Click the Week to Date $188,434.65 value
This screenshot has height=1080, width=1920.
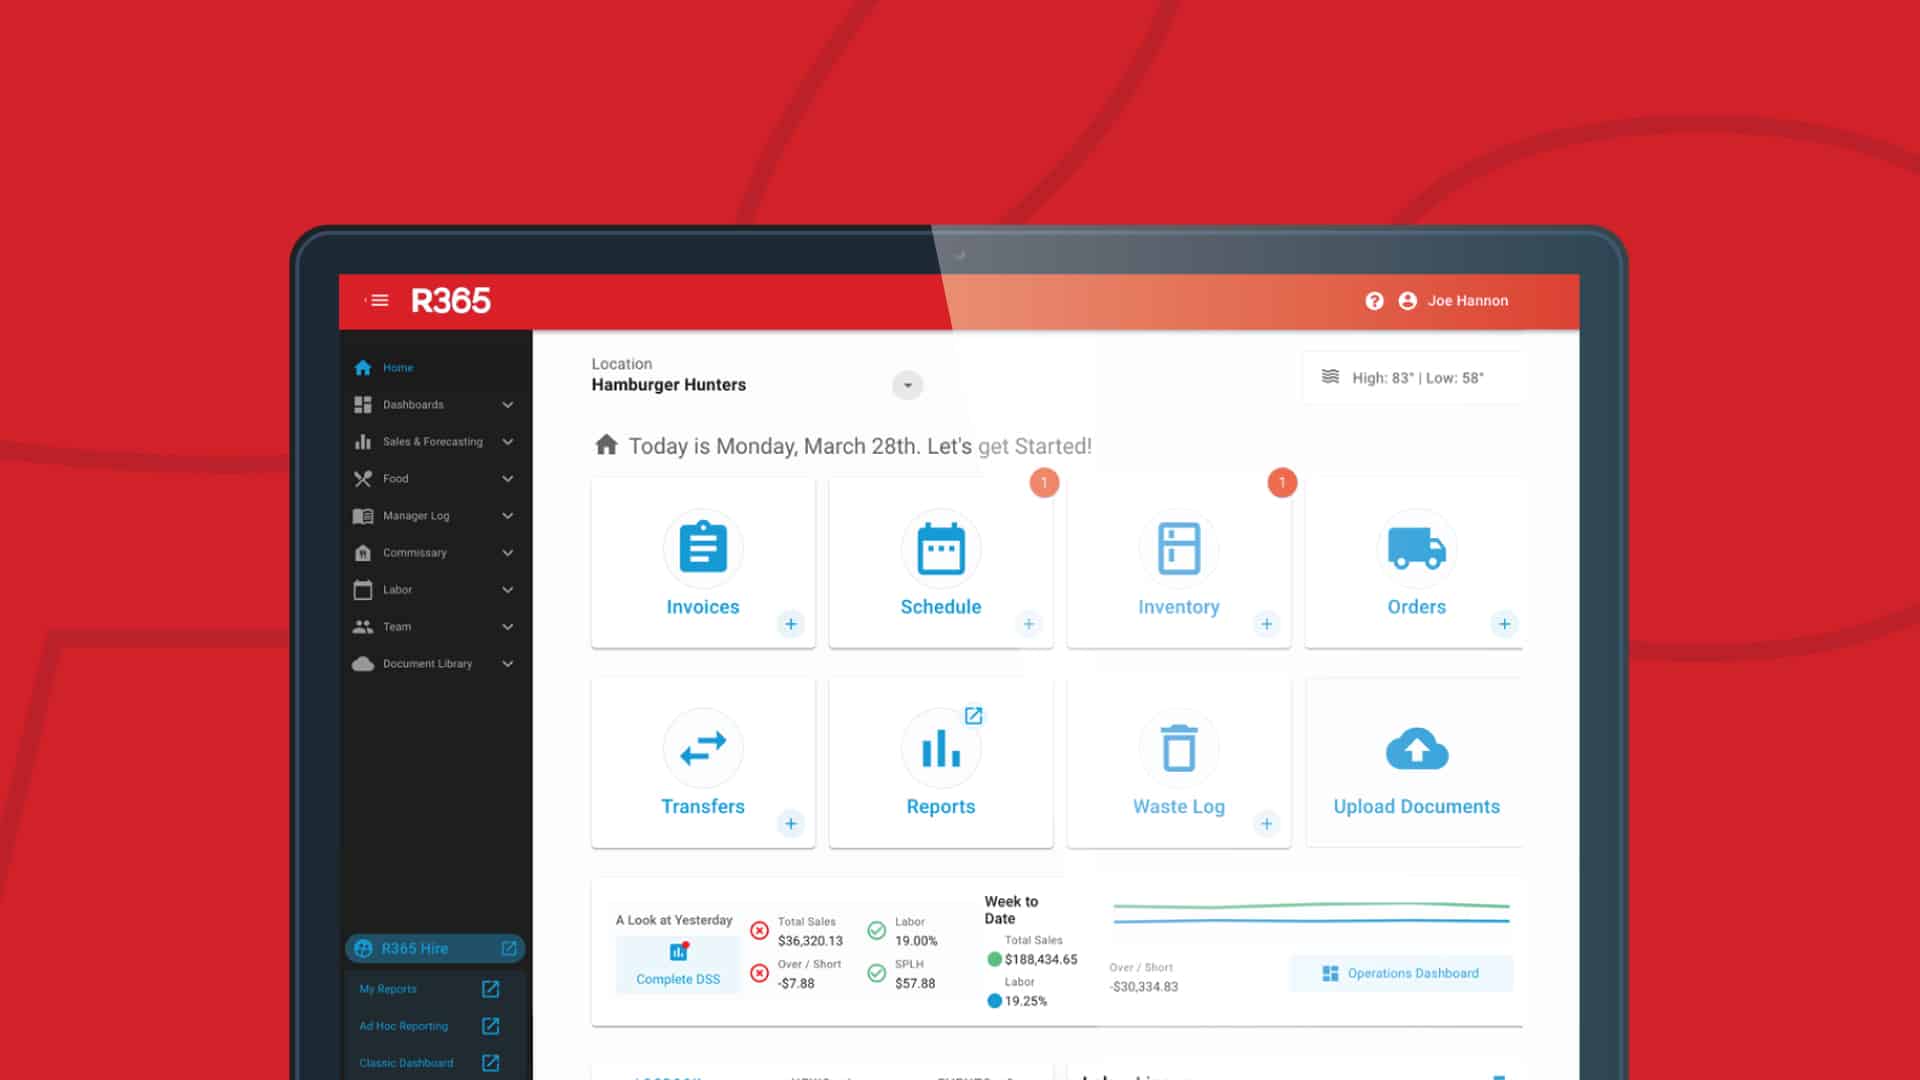point(1041,960)
